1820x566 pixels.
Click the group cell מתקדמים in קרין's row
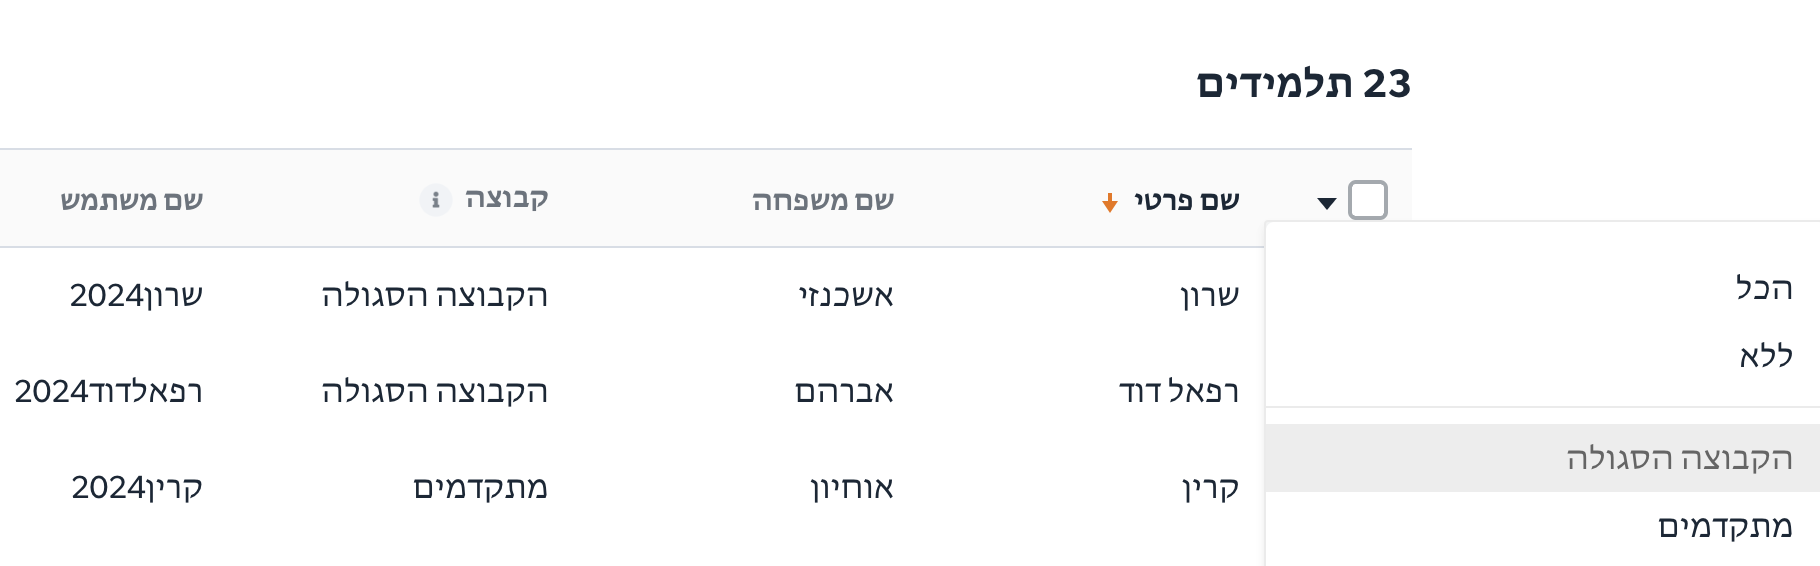click(x=480, y=487)
